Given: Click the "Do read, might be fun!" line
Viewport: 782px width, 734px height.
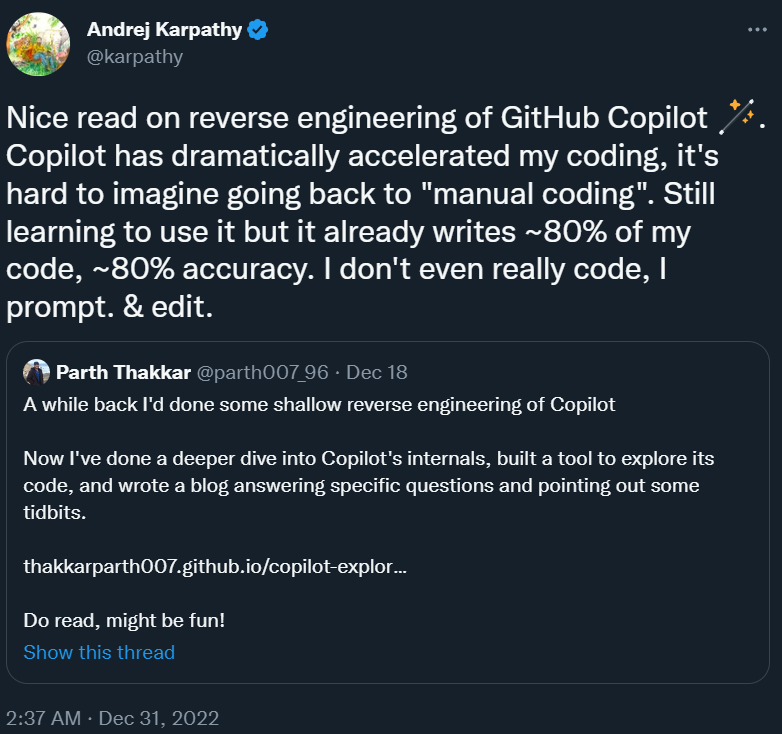Looking at the screenshot, I should (124, 620).
